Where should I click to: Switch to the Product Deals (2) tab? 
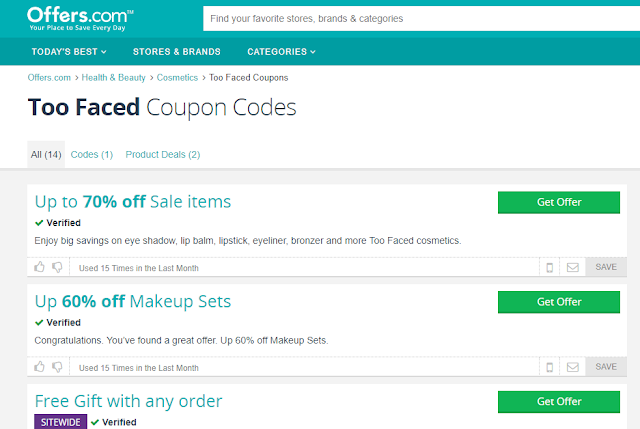click(163, 154)
